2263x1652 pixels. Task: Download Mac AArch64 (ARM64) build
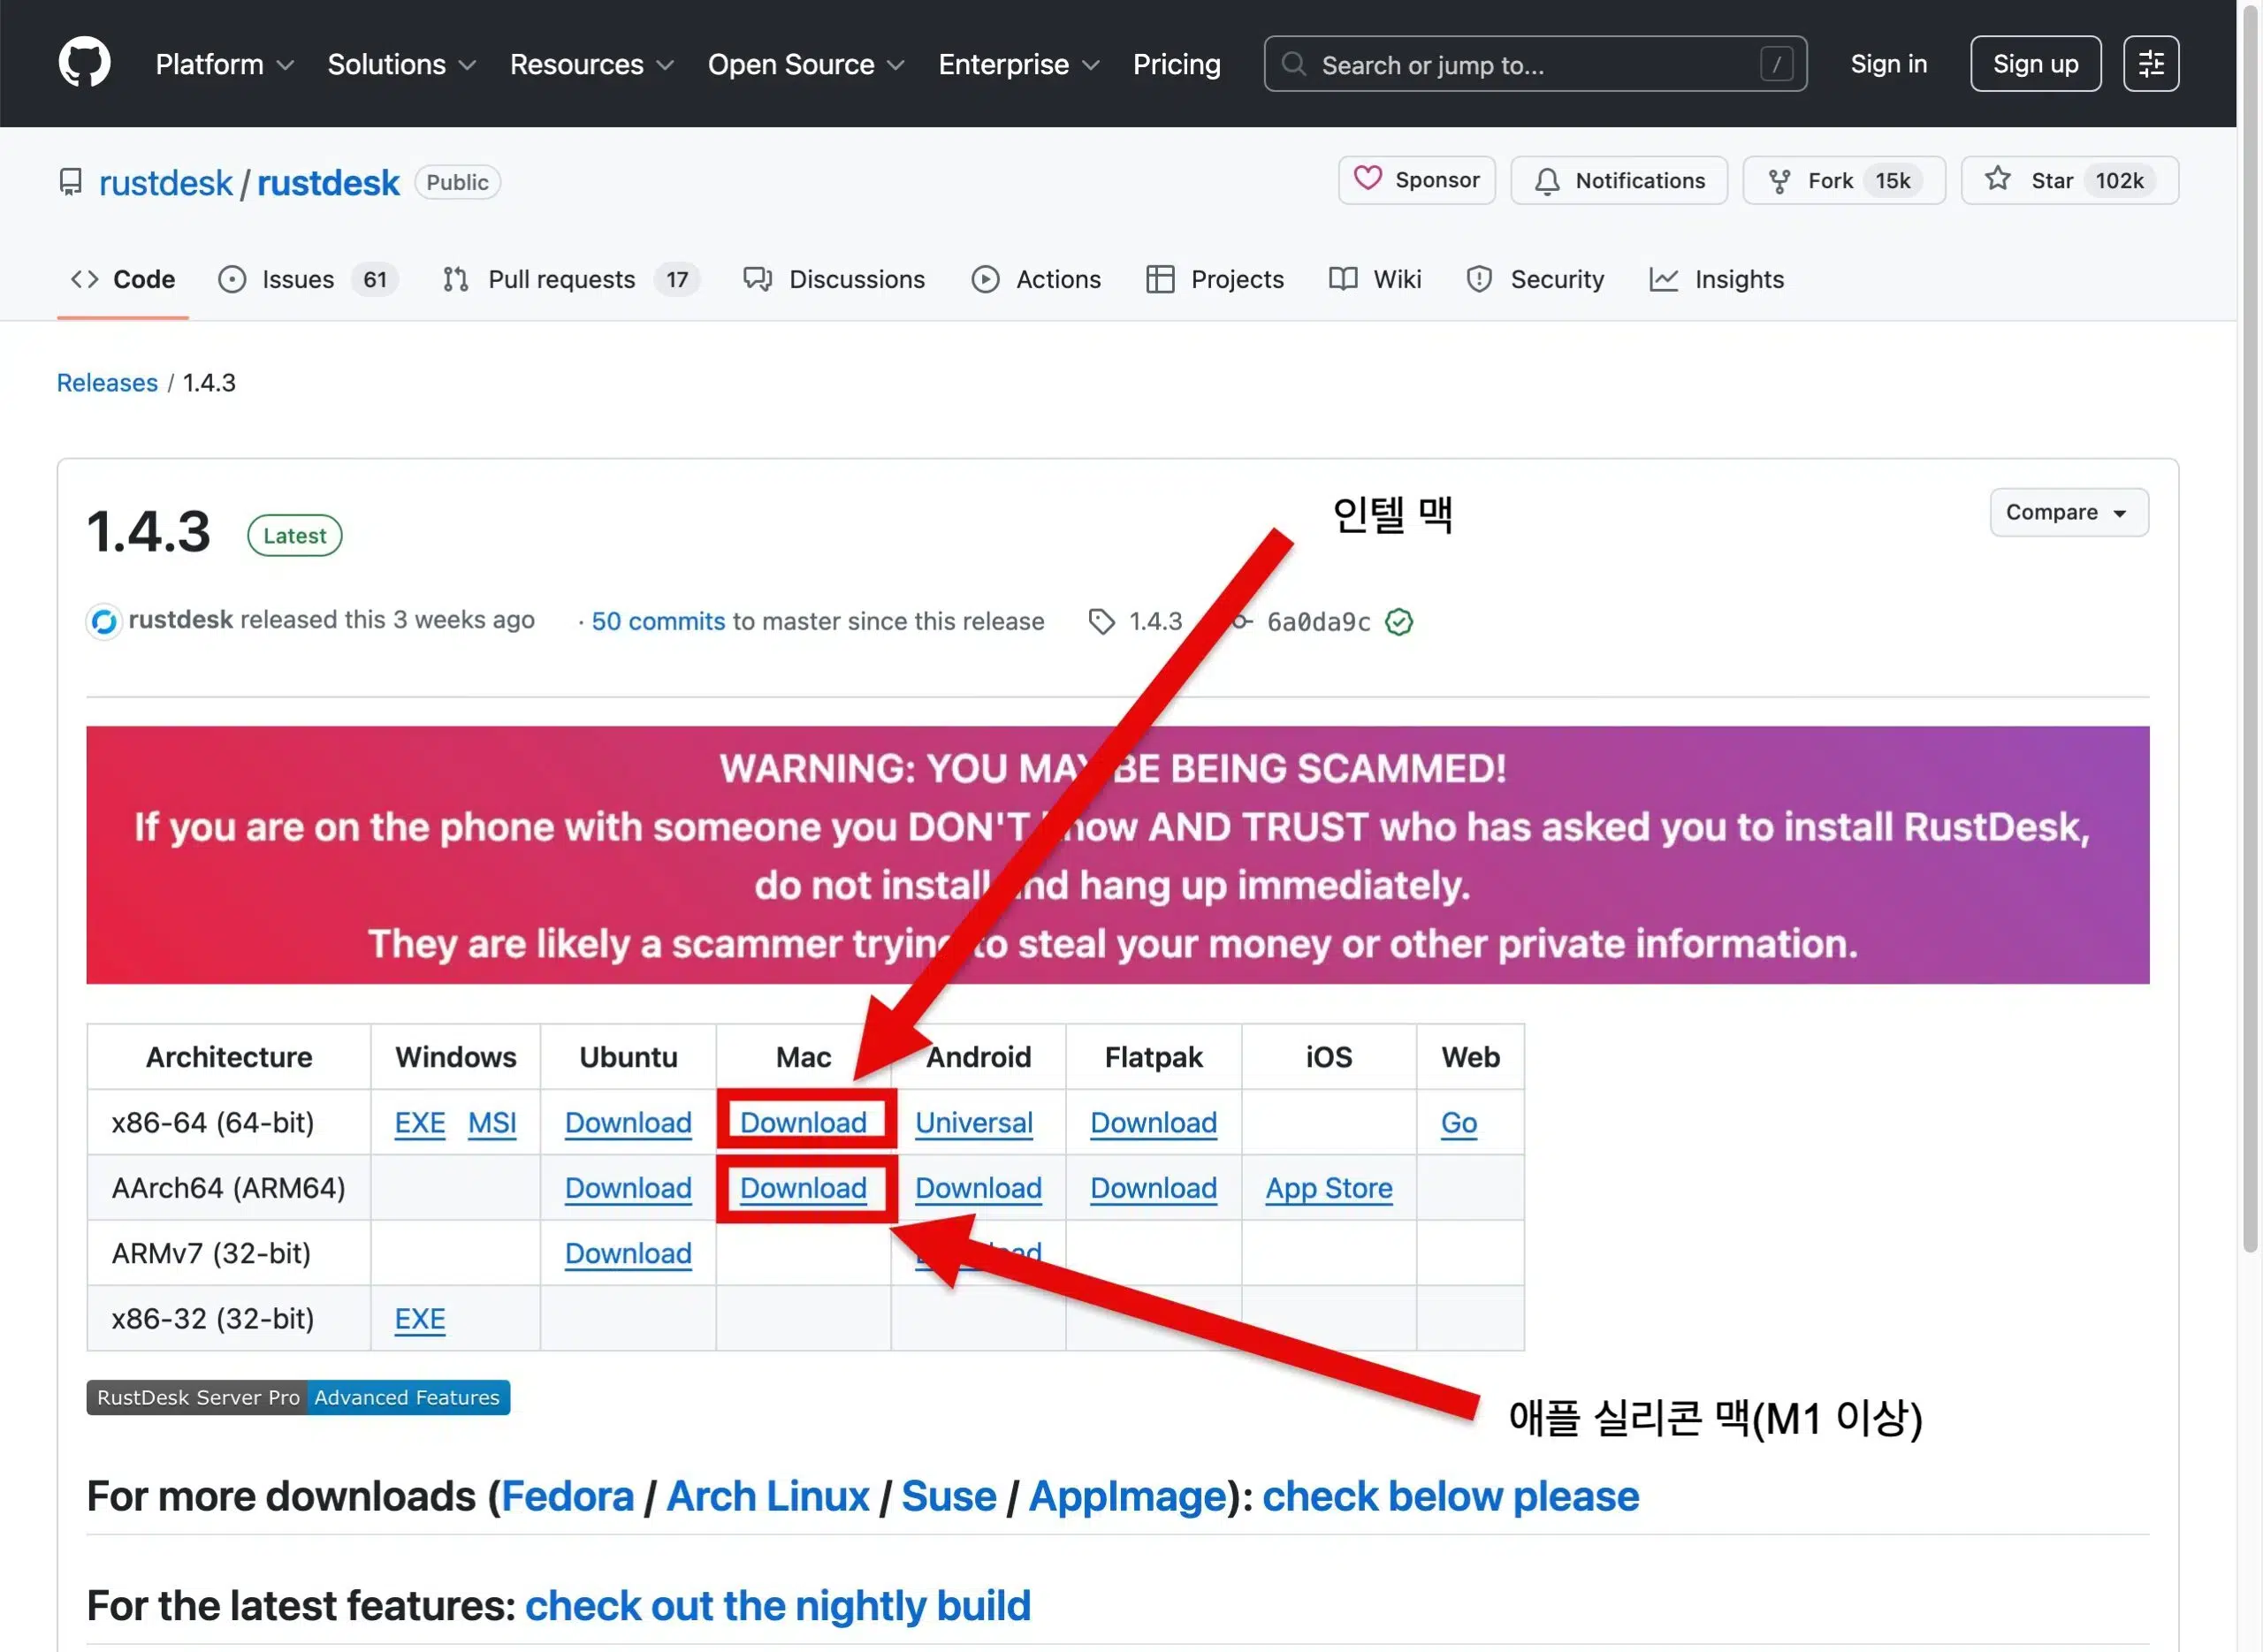coord(803,1188)
